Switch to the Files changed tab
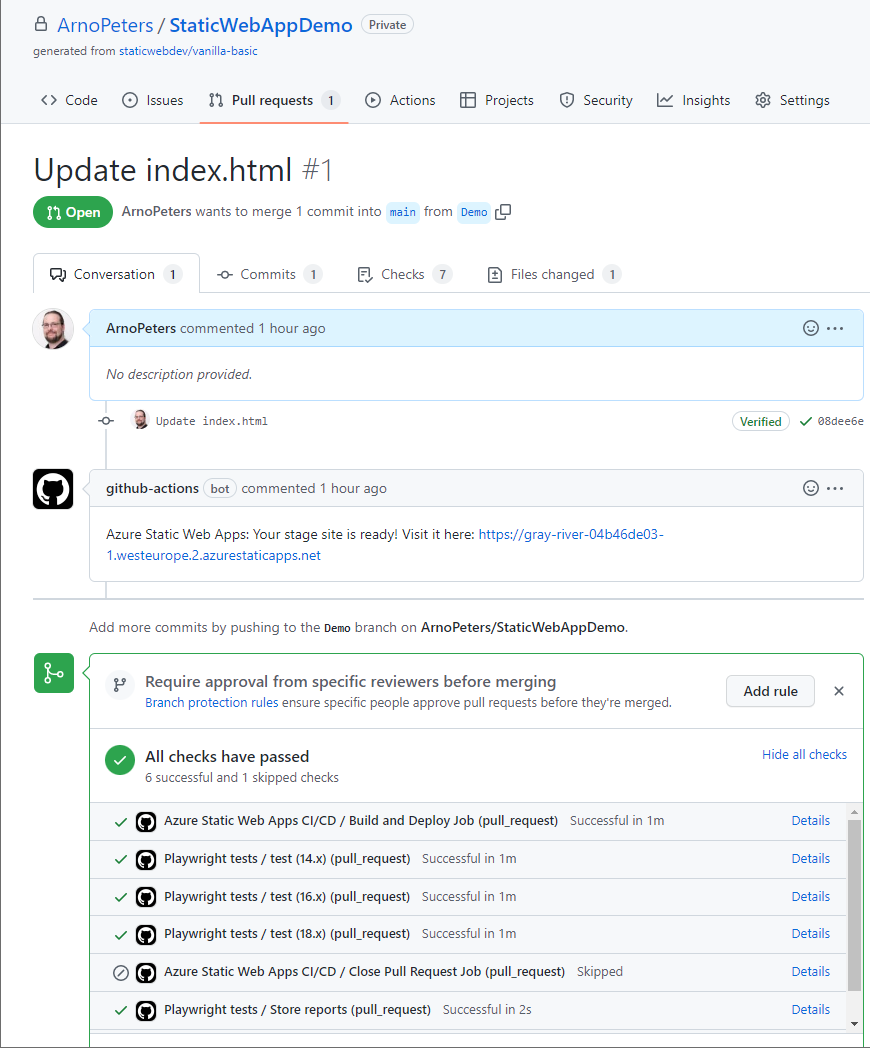The image size is (870, 1048). [554, 274]
